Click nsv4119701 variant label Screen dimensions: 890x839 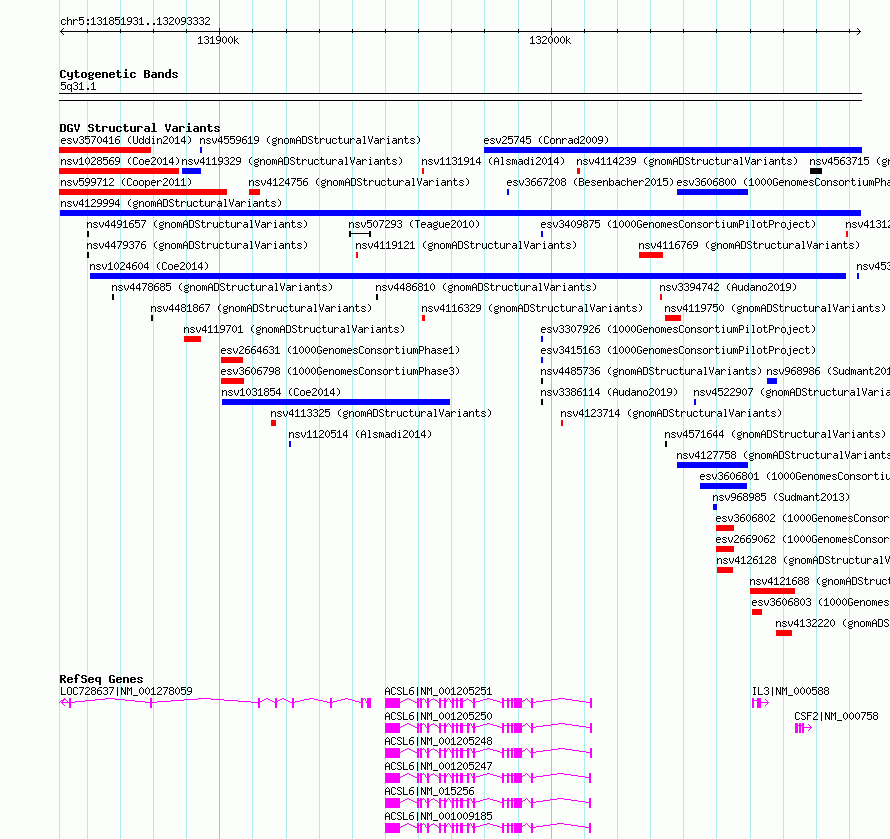[x=294, y=329]
